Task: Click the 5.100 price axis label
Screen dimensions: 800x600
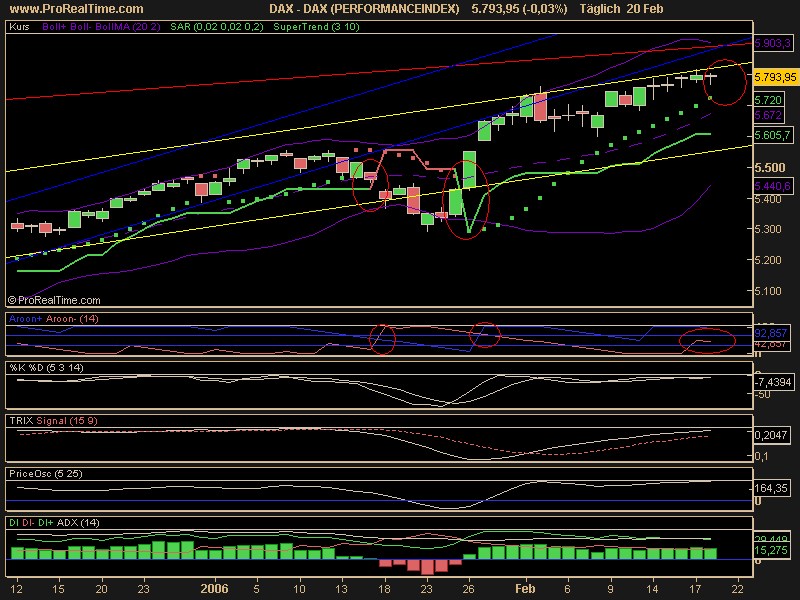Action: pyautogui.click(x=768, y=291)
